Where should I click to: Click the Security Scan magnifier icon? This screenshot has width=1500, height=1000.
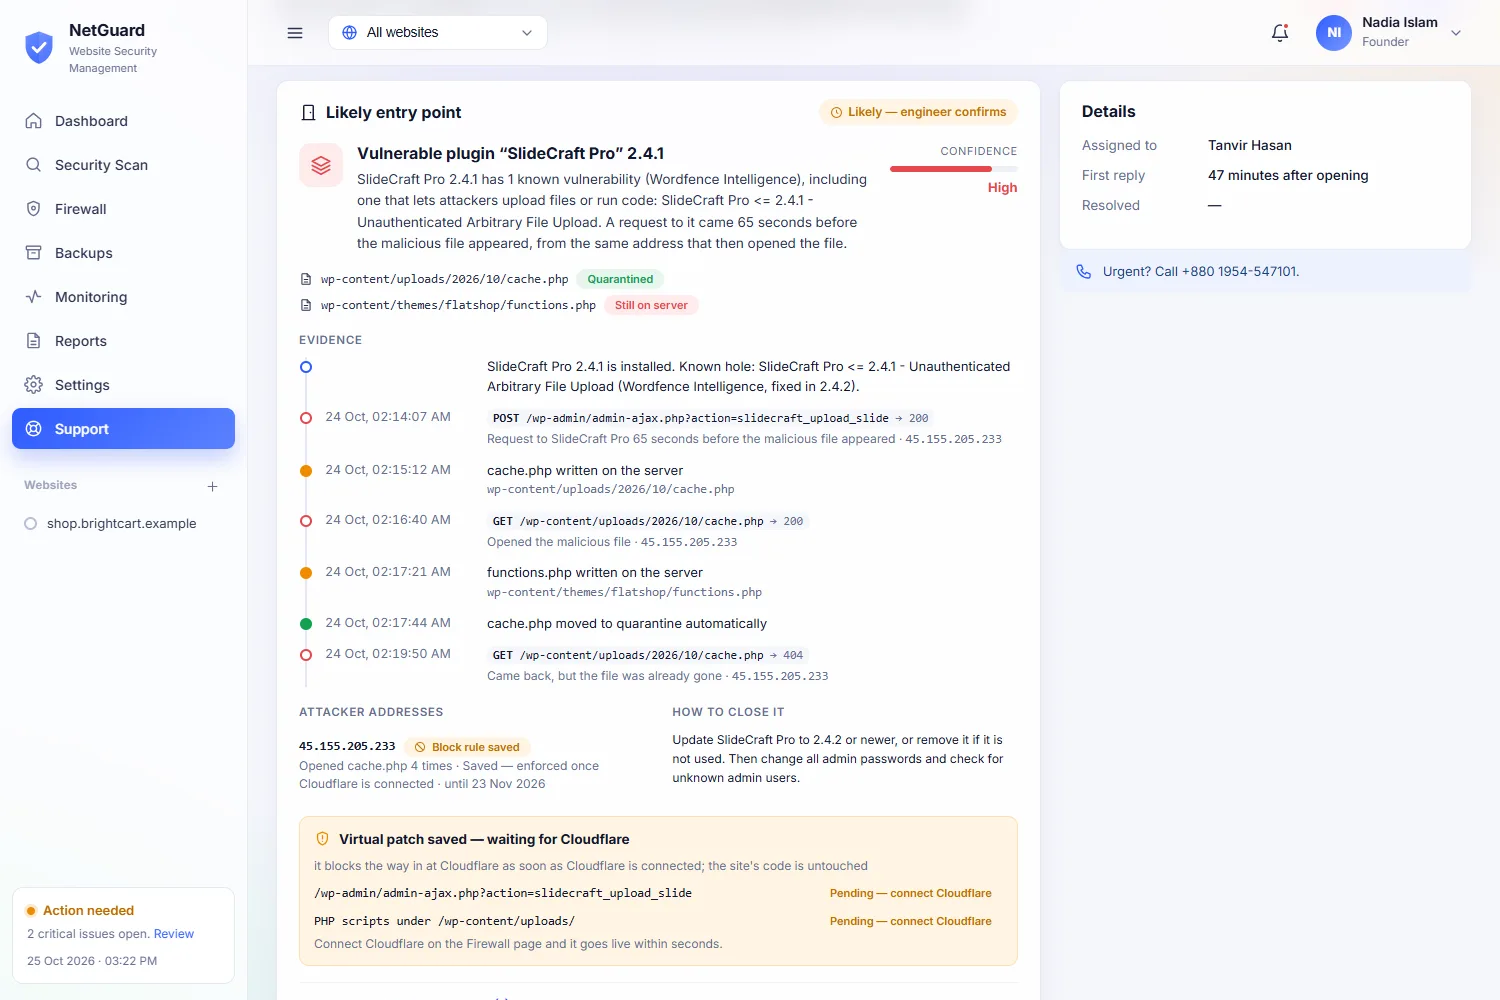point(34,165)
